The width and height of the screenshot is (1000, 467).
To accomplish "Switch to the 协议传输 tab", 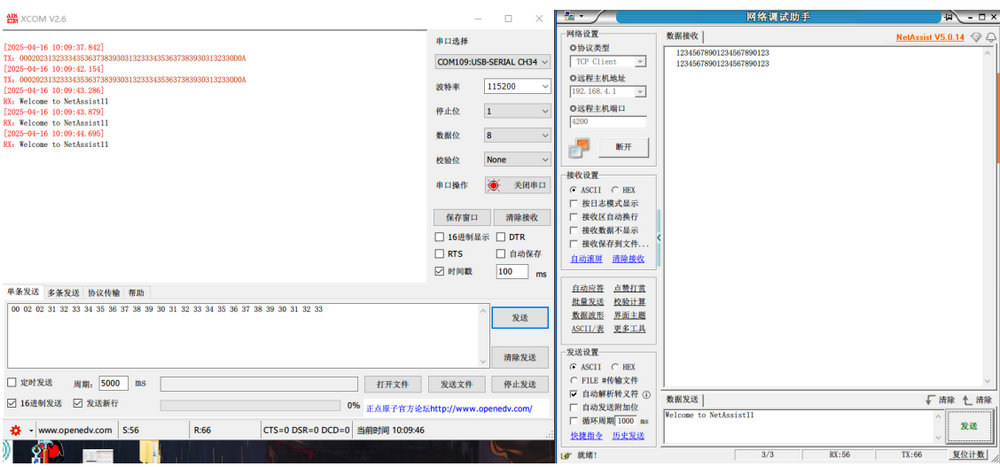I will pos(103,293).
